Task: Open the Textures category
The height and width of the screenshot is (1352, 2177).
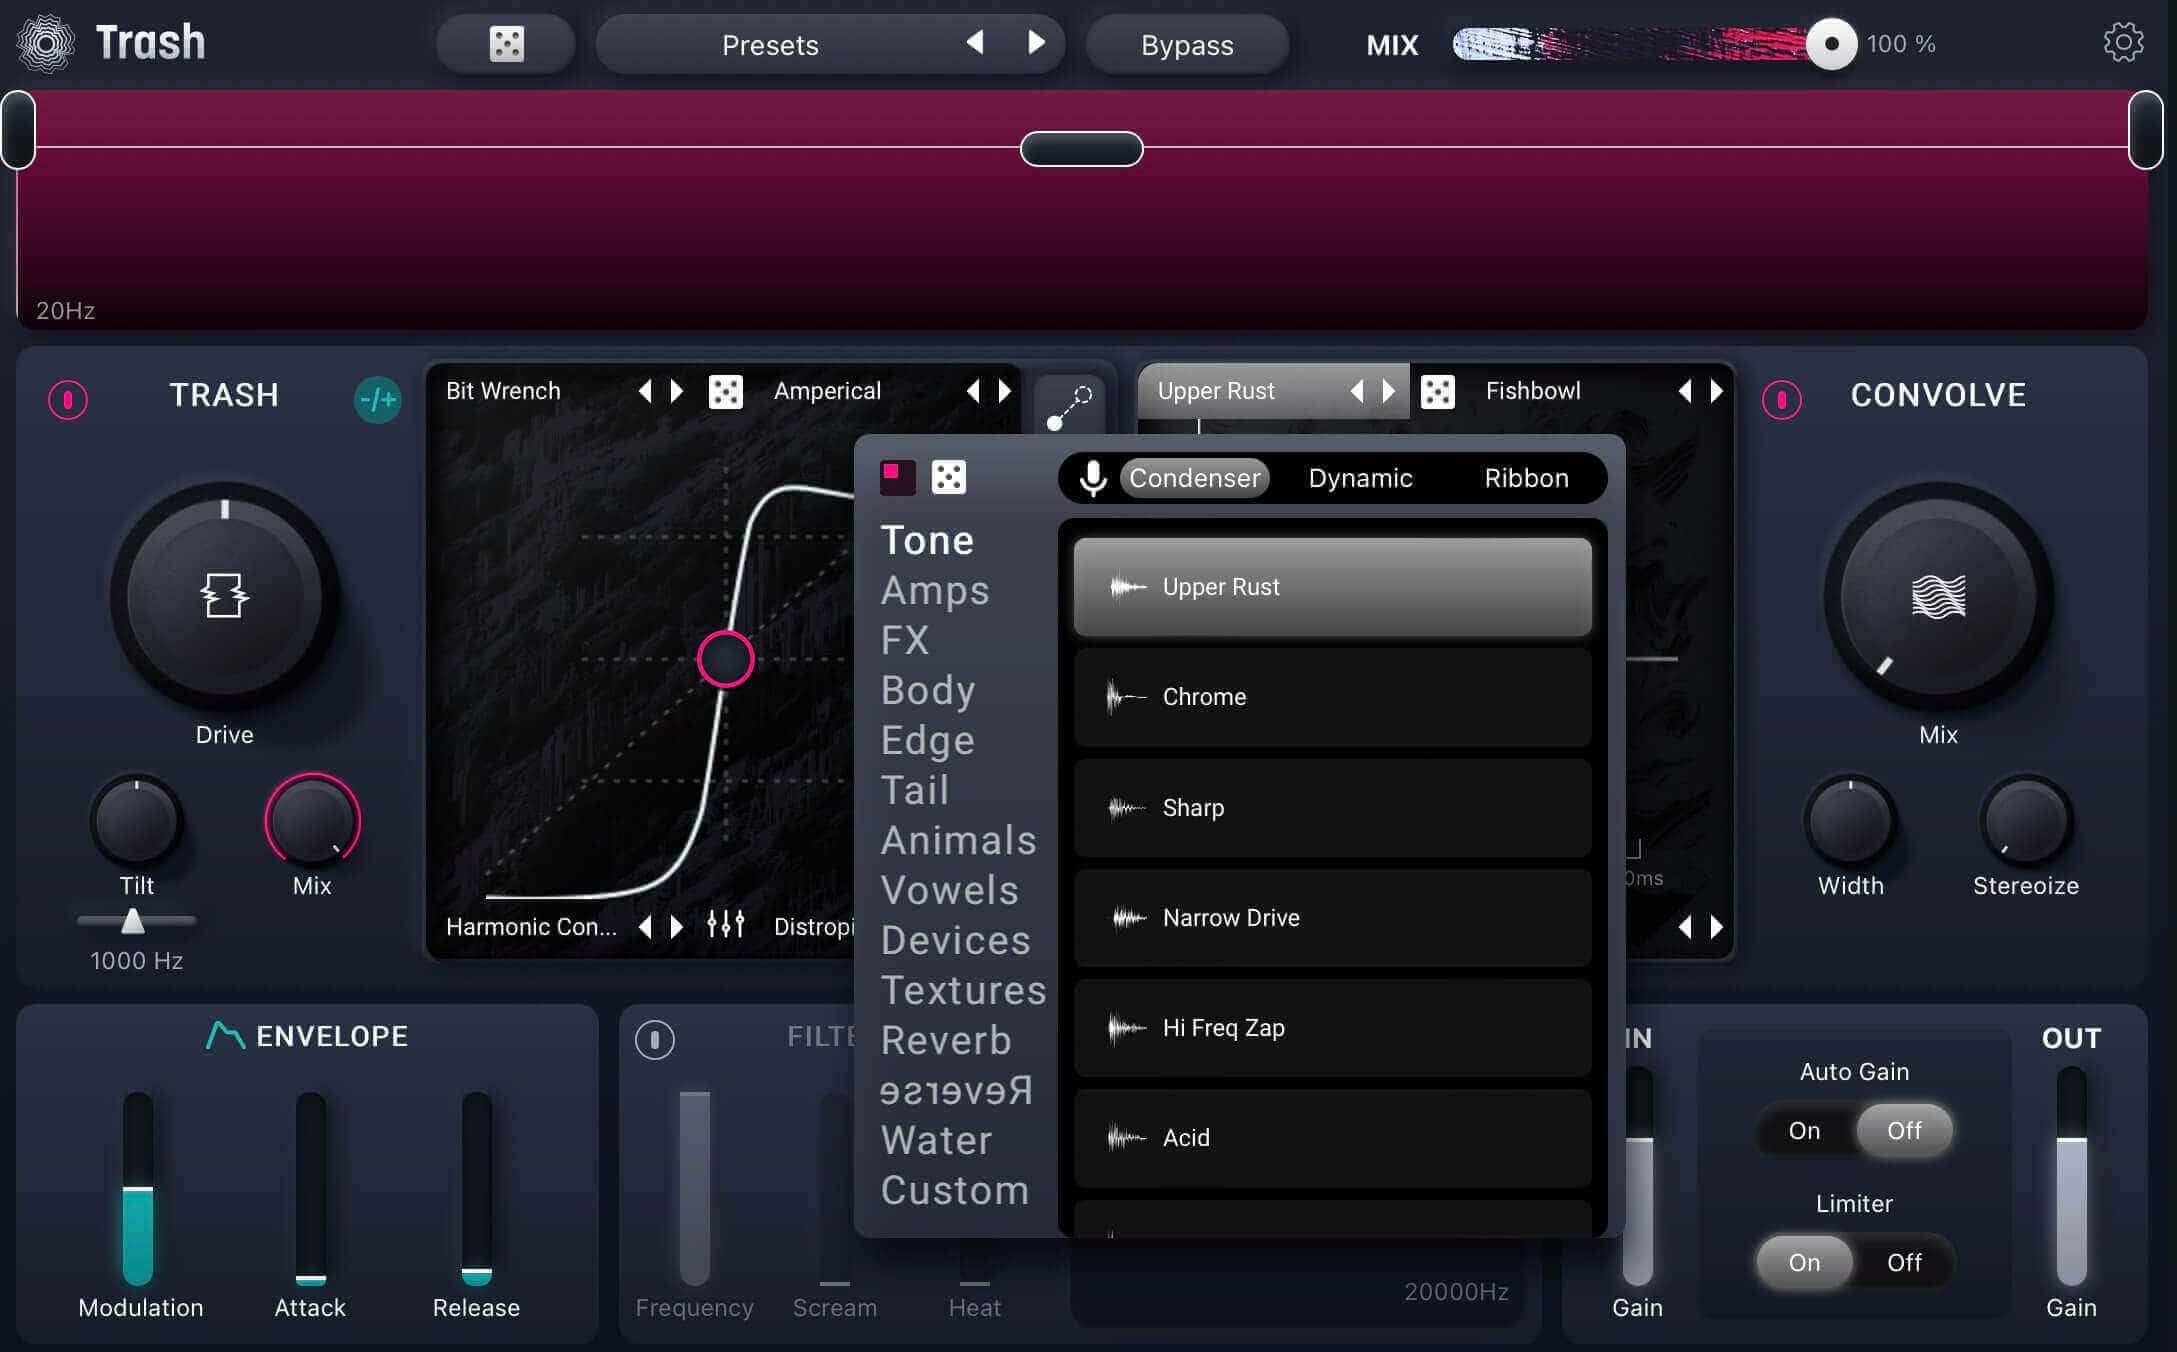Action: tap(964, 990)
